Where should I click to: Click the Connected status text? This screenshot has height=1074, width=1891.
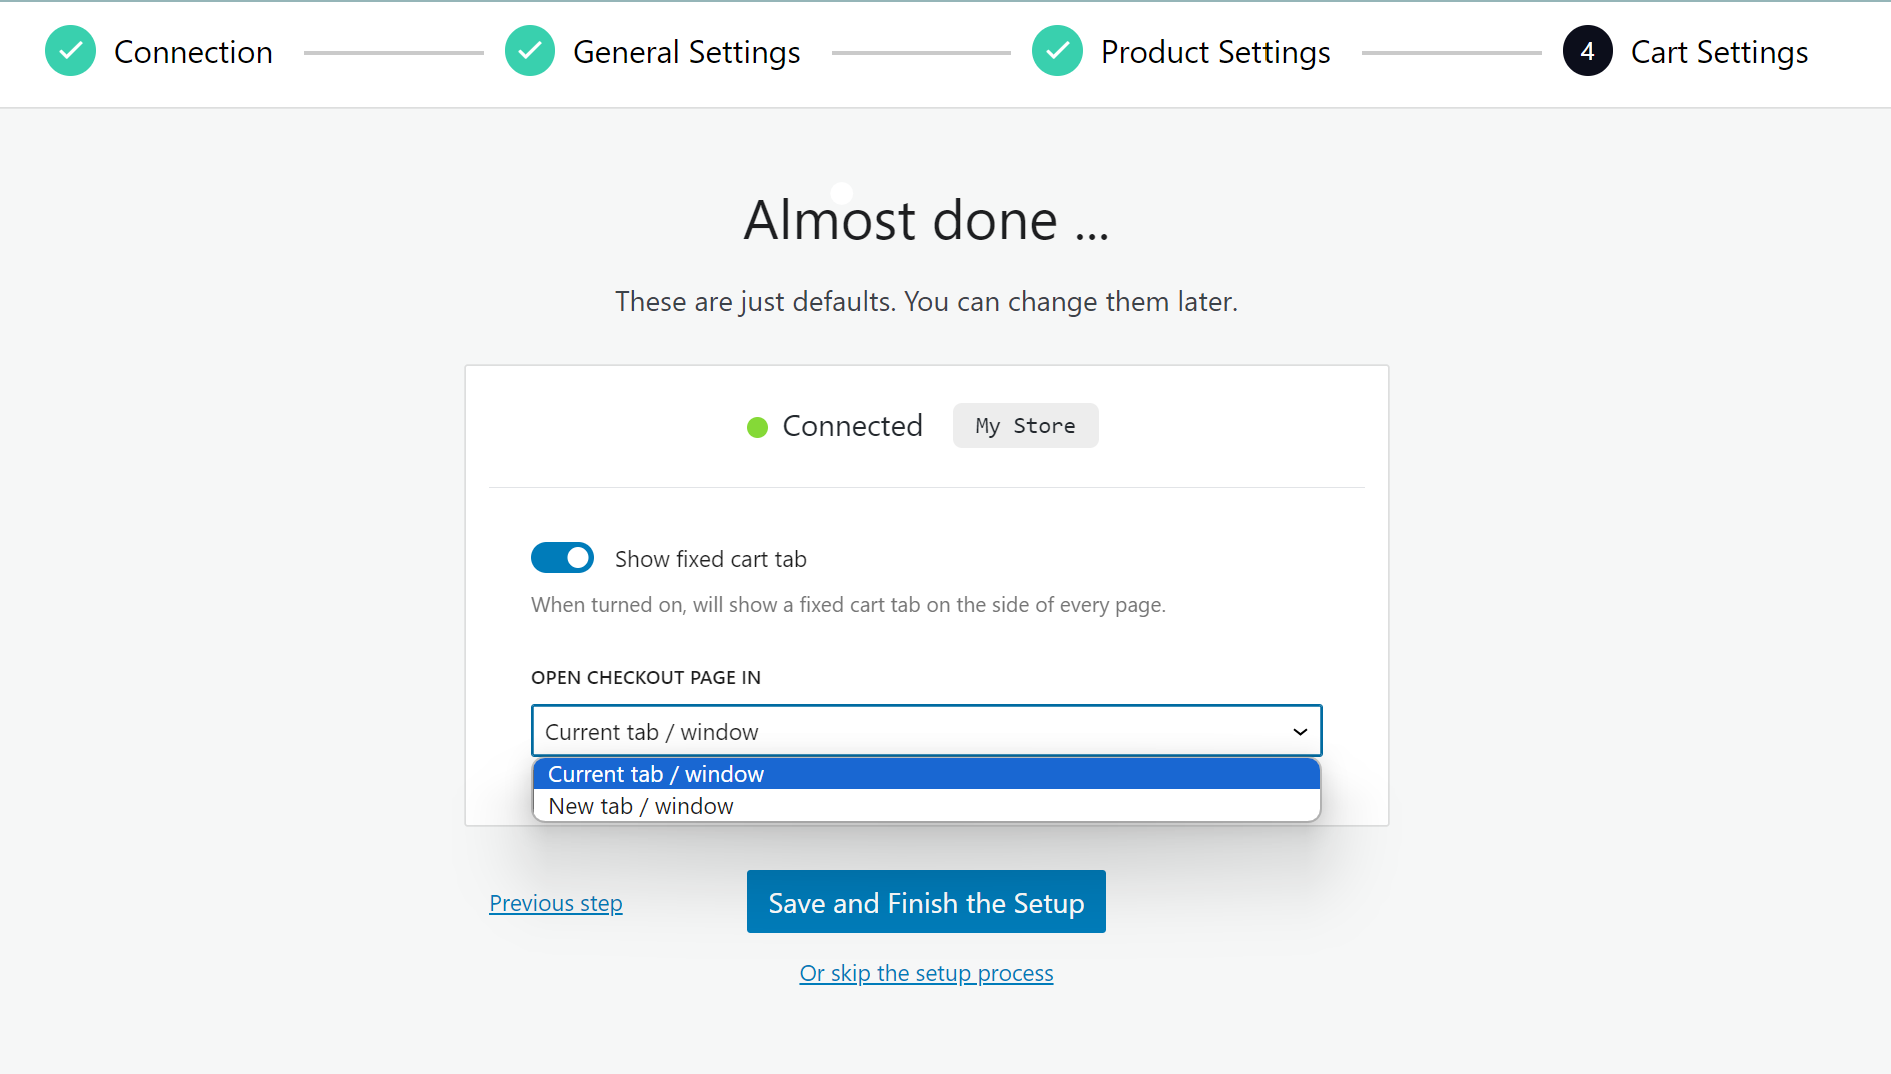point(852,426)
